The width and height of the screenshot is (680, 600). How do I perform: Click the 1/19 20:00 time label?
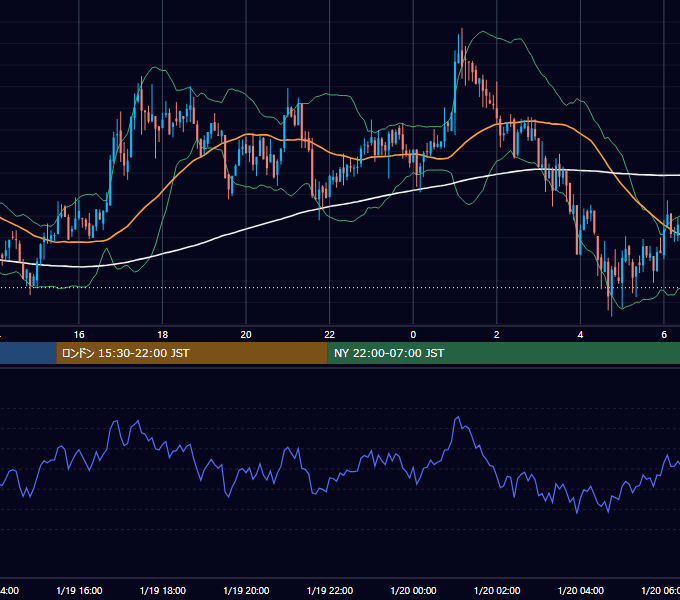point(246,590)
